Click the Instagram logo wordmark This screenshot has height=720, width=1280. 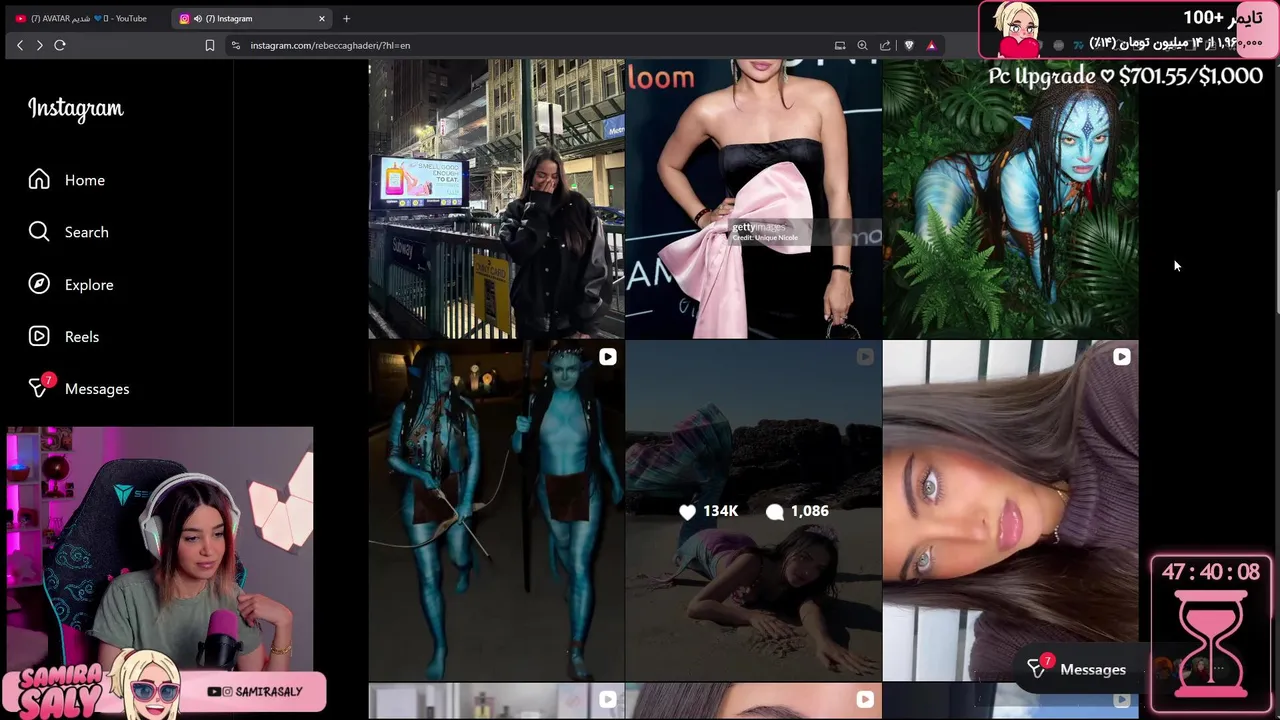coord(75,108)
